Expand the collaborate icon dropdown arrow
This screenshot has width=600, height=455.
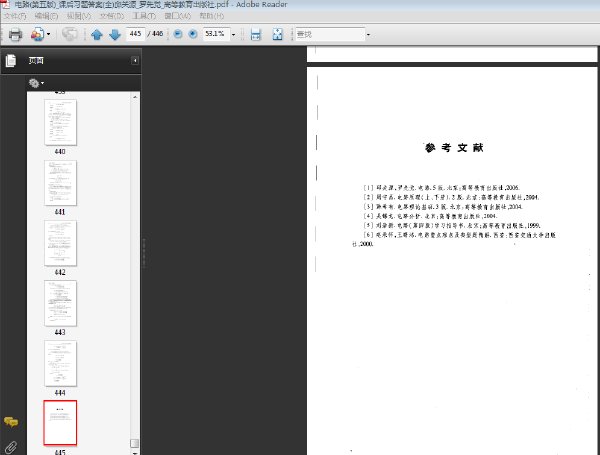[x=49, y=34]
